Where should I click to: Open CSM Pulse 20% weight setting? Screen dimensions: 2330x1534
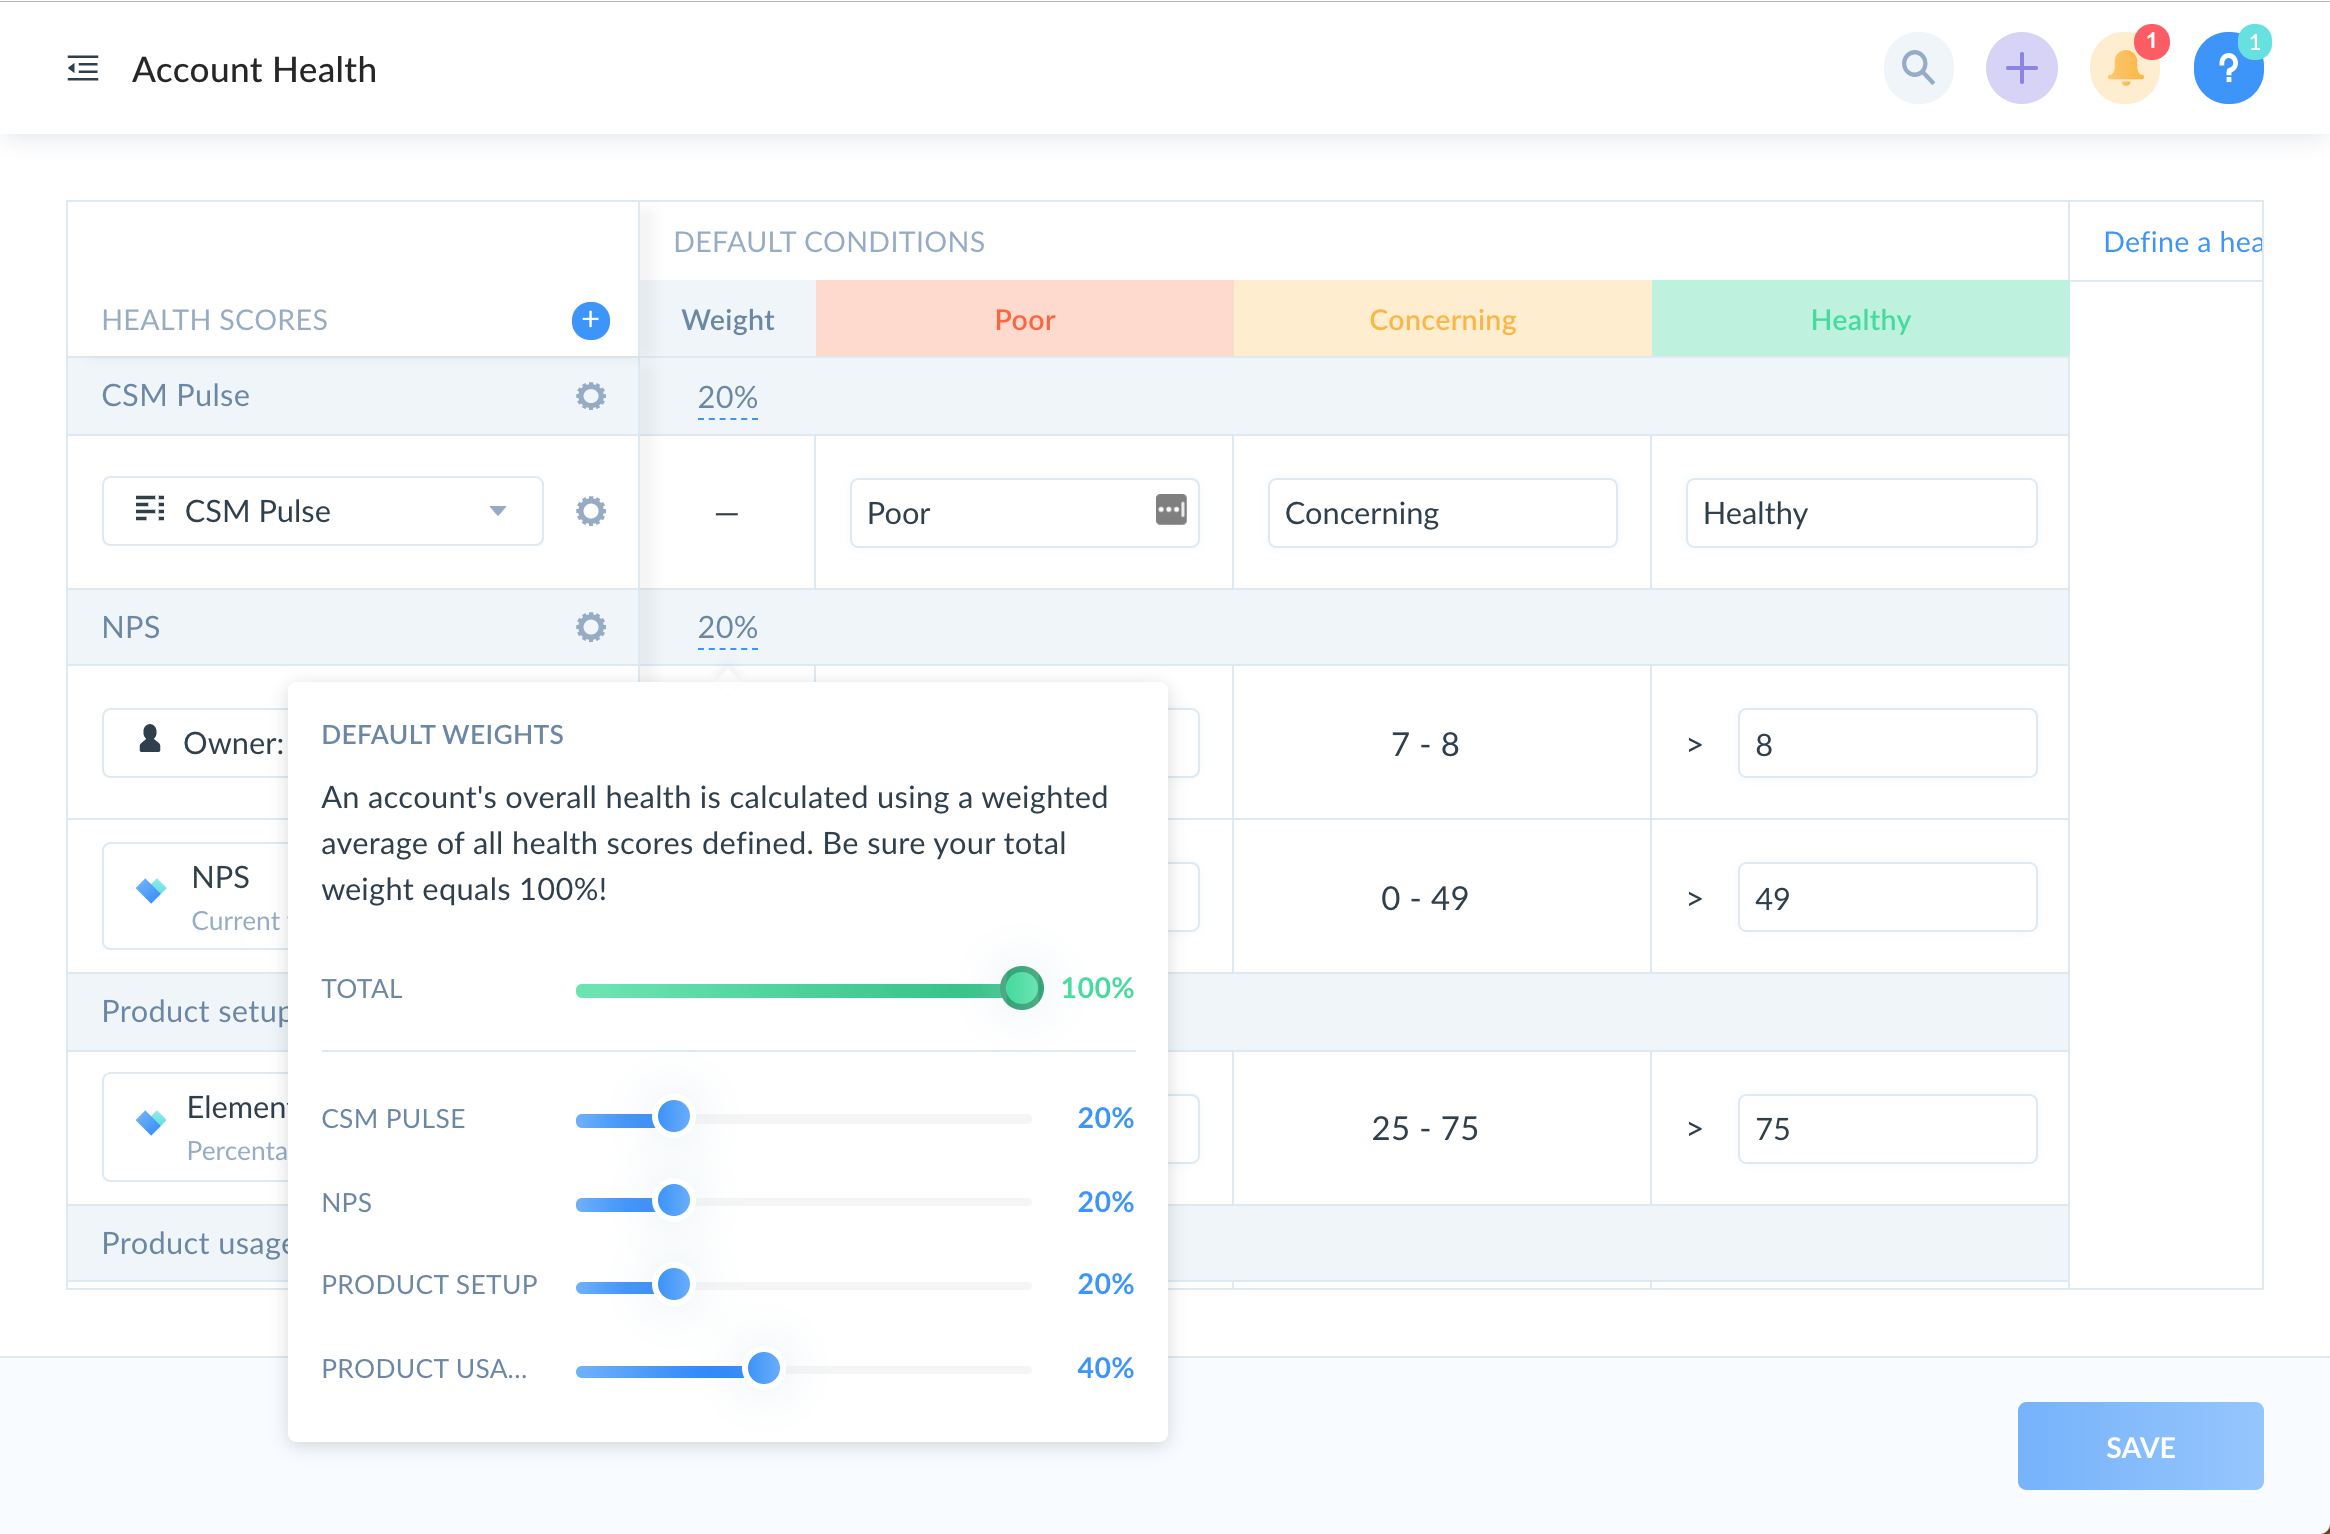pyautogui.click(x=727, y=398)
